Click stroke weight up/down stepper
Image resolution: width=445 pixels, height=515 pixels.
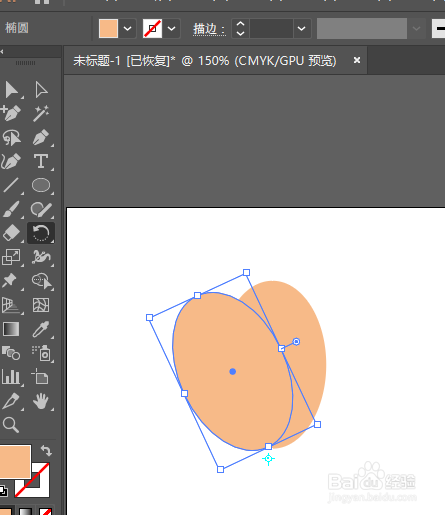[240, 29]
